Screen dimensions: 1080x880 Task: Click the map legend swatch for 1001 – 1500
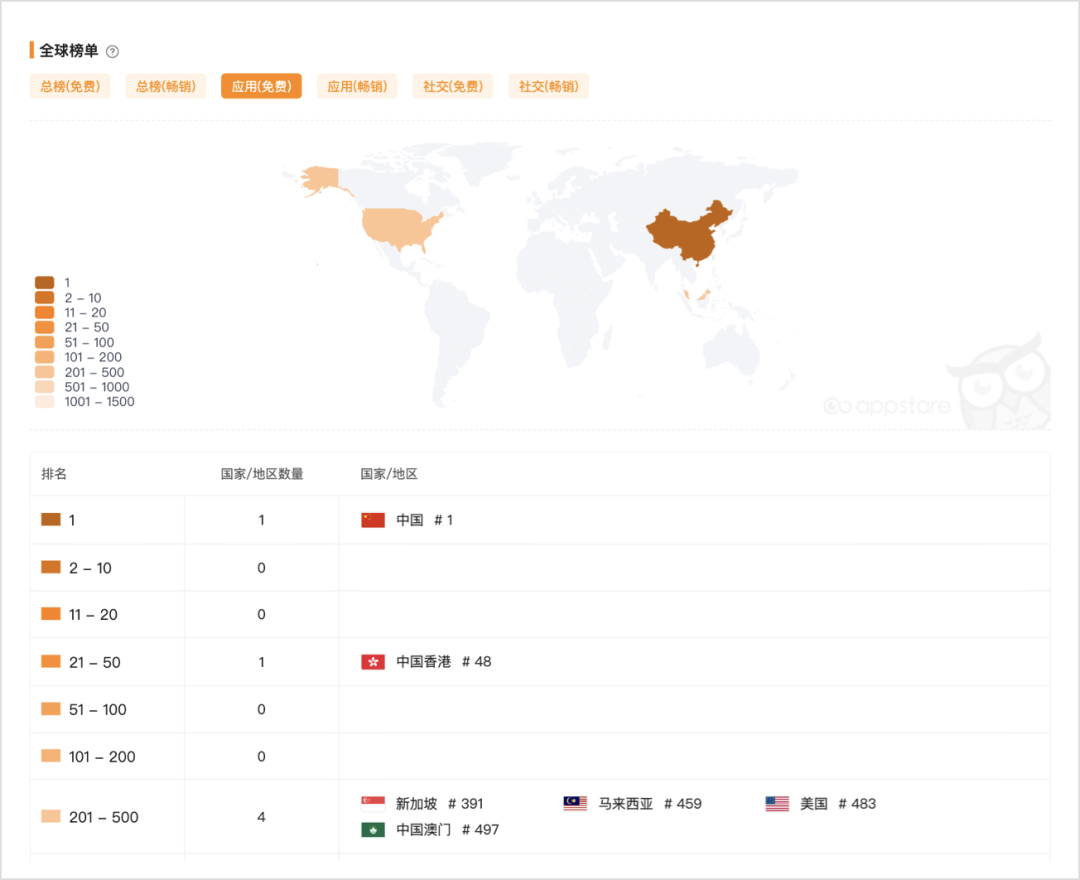tap(45, 401)
